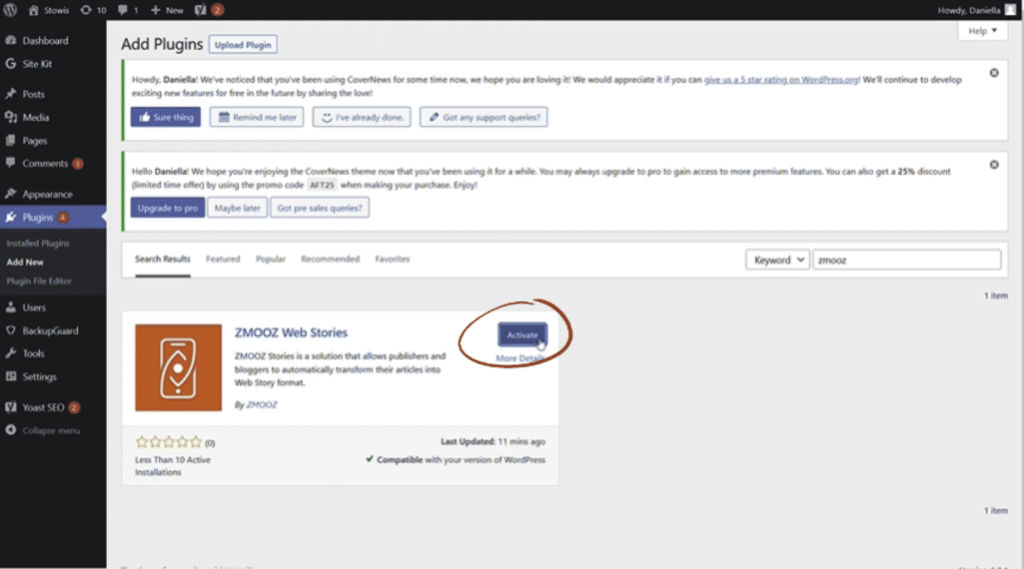
Task: Go to Posts in sidebar
Action: [33, 94]
